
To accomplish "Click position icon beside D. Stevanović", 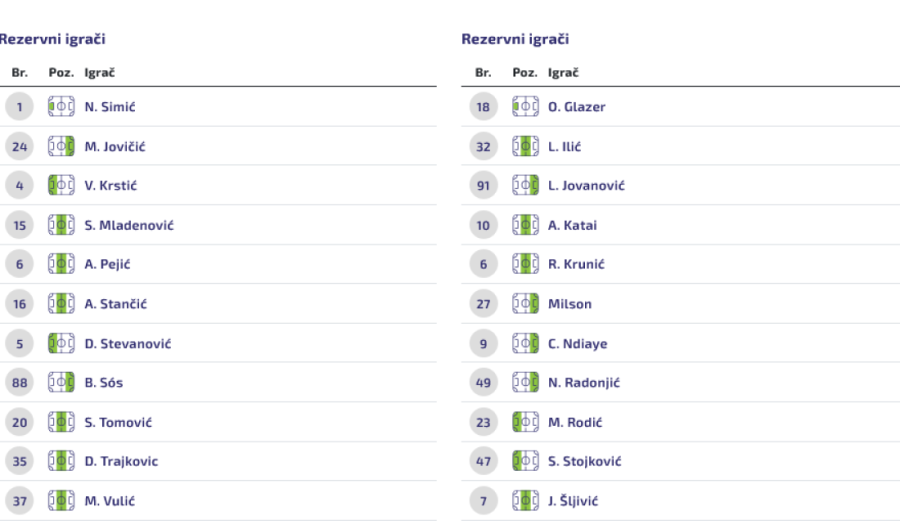I will point(62,343).
